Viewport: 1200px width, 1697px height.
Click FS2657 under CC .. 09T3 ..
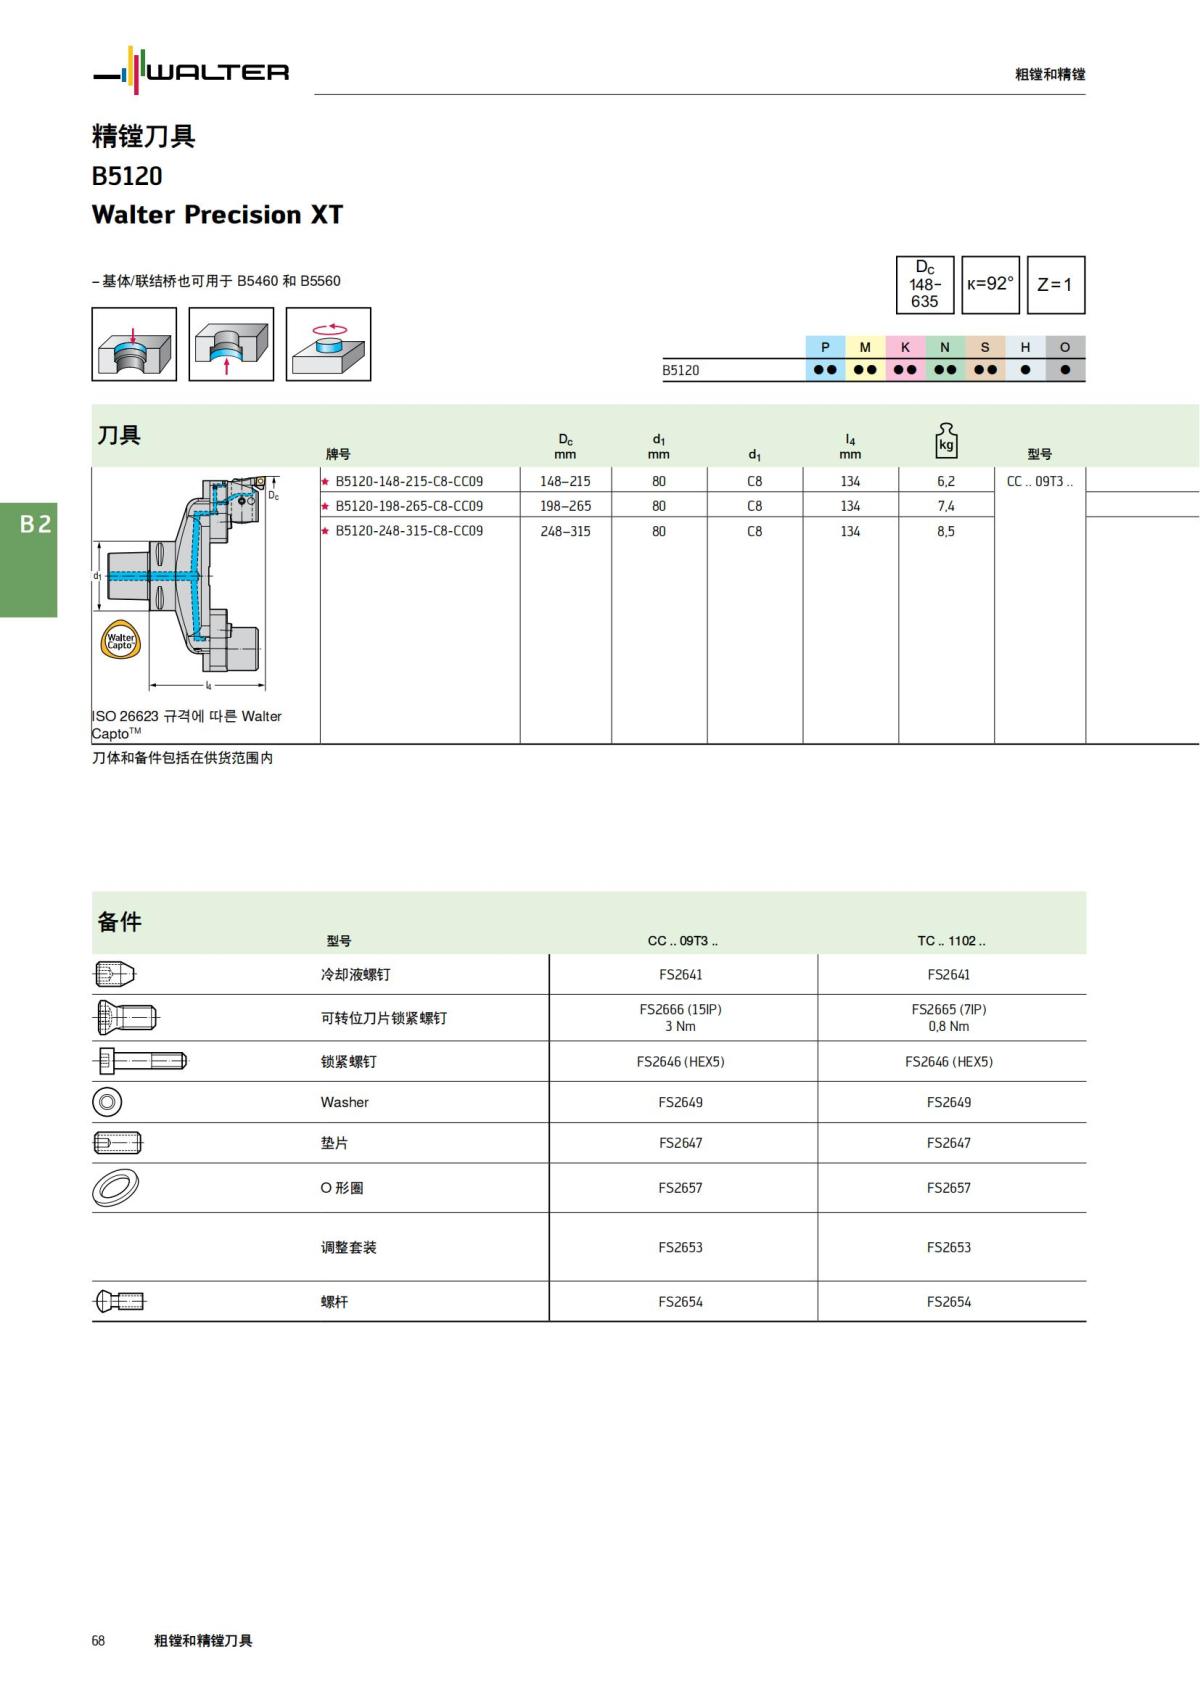point(681,1187)
